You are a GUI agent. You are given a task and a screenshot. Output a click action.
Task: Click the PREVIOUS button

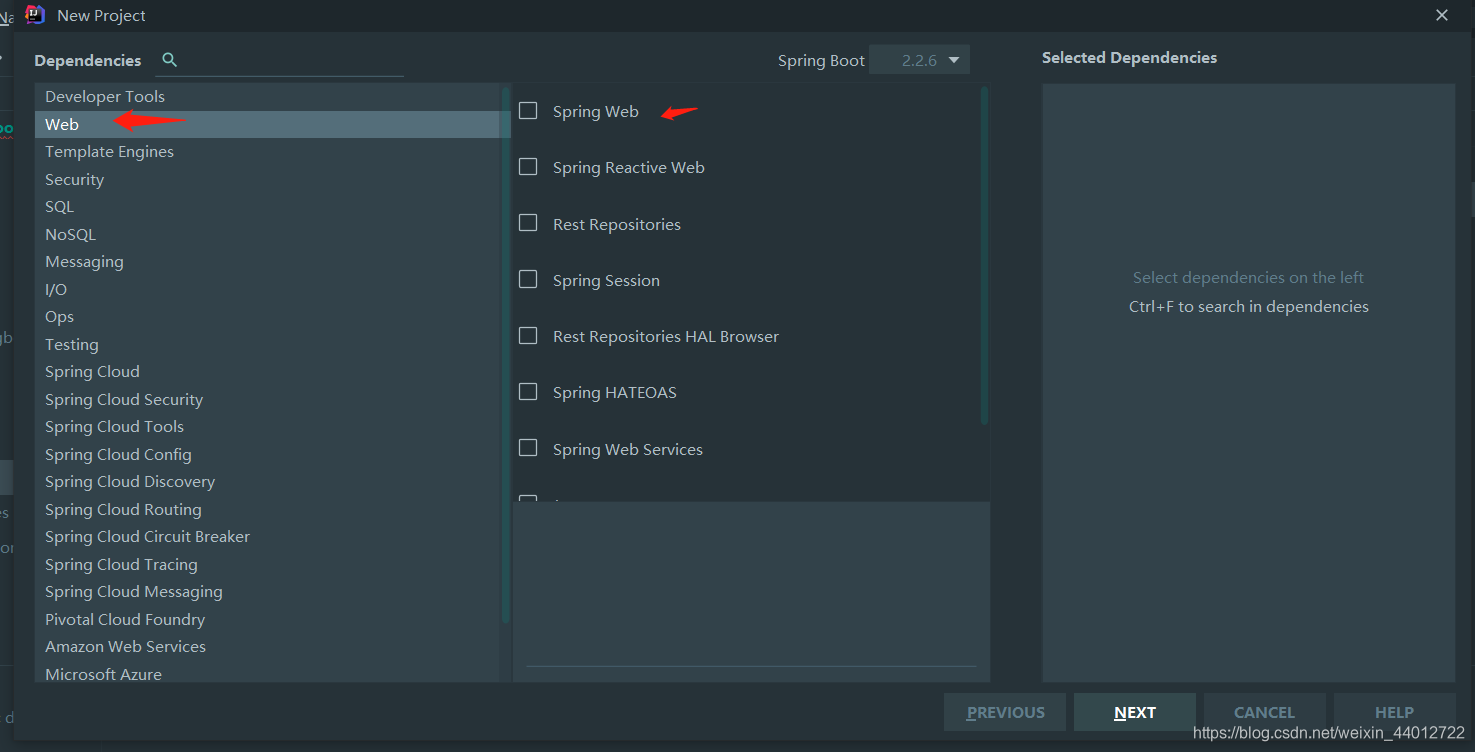1005,712
